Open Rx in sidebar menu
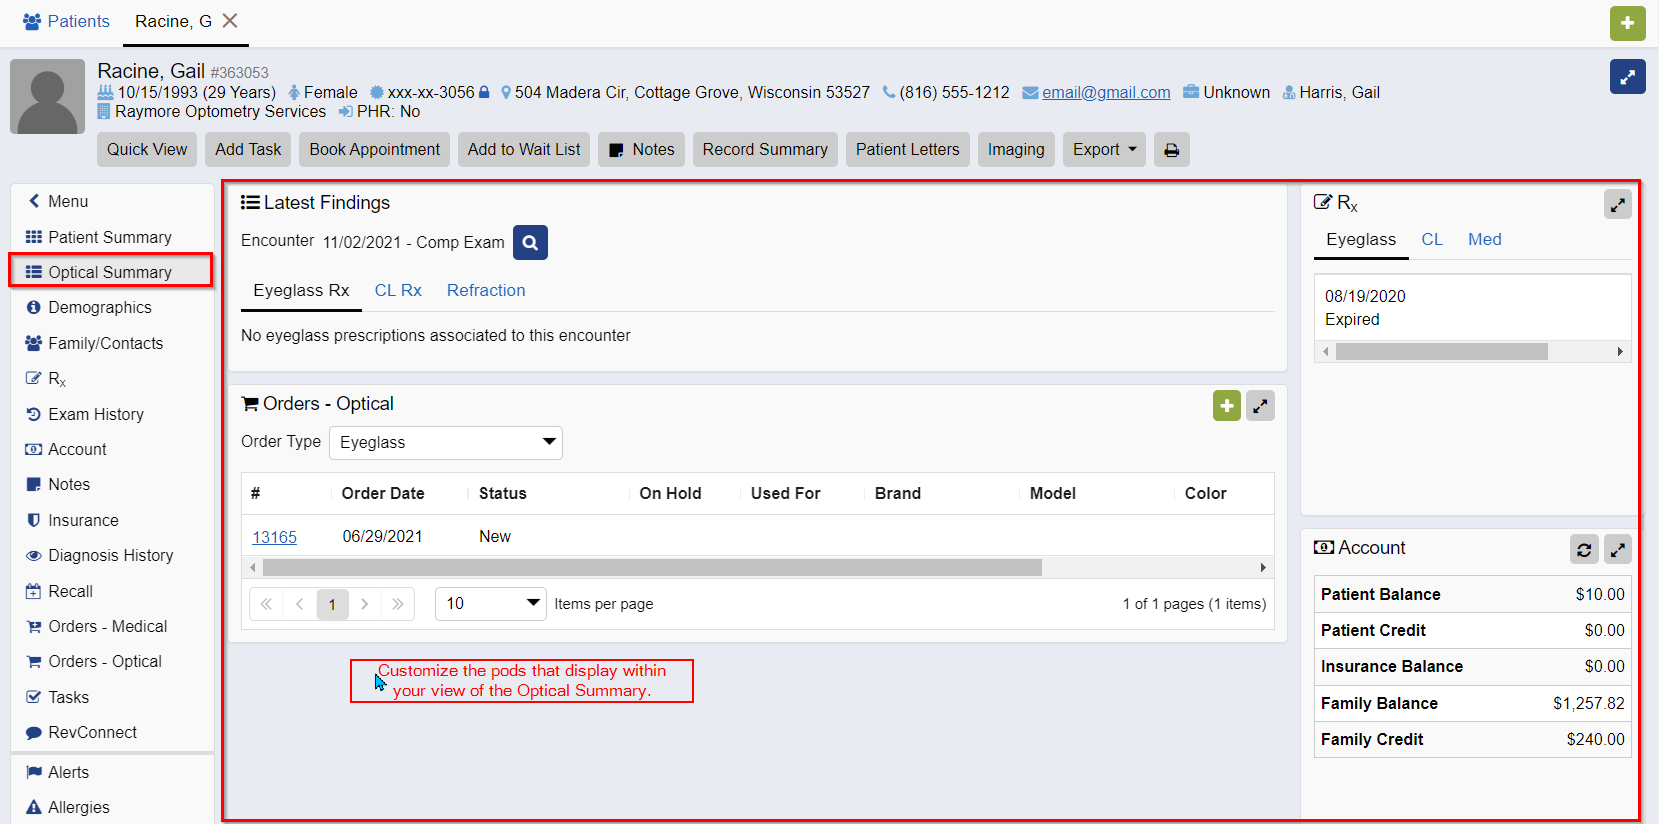1659x824 pixels. [x=112, y=379]
